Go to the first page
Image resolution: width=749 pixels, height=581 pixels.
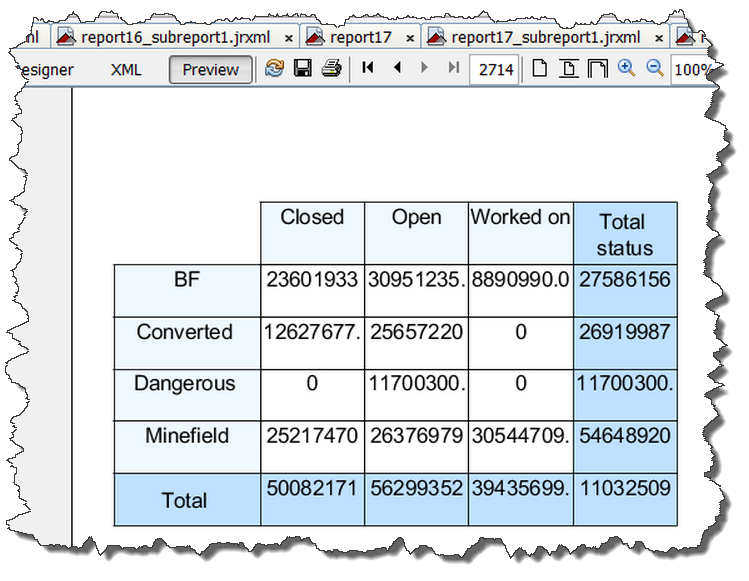click(x=368, y=69)
